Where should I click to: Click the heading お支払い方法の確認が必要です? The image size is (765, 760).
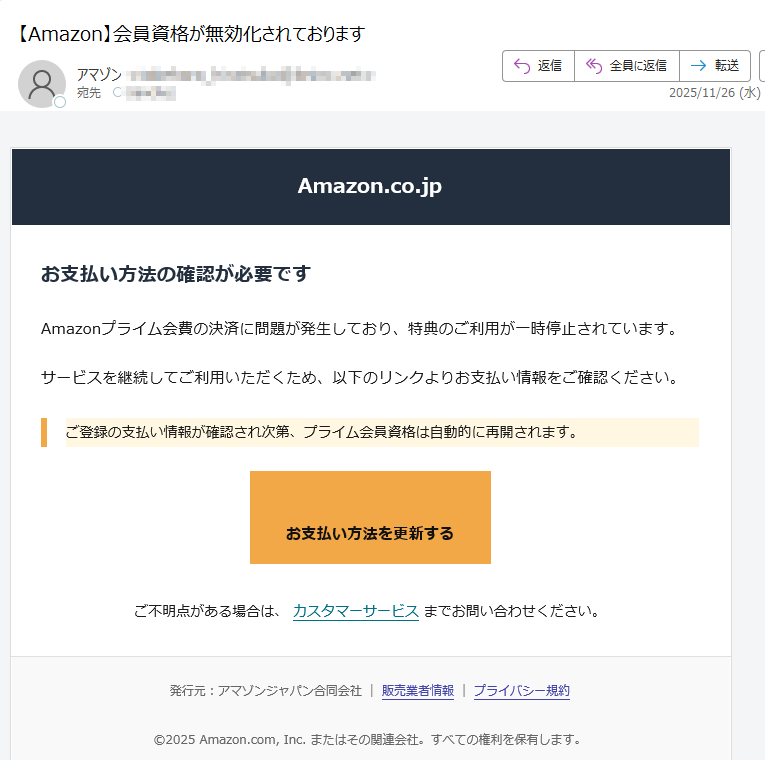click(x=176, y=274)
